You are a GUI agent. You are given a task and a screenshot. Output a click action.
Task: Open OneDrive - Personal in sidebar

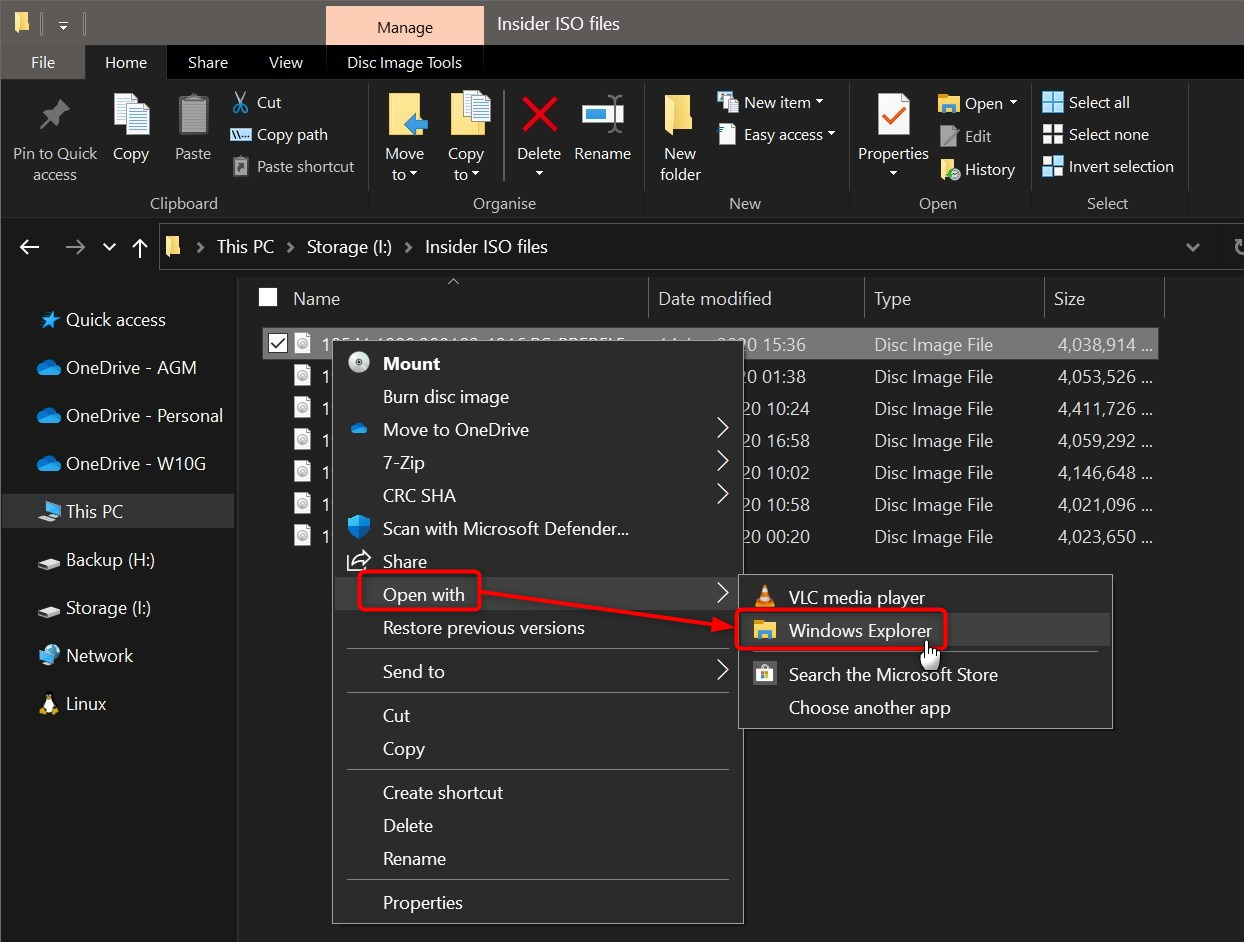pyautogui.click(x=130, y=416)
